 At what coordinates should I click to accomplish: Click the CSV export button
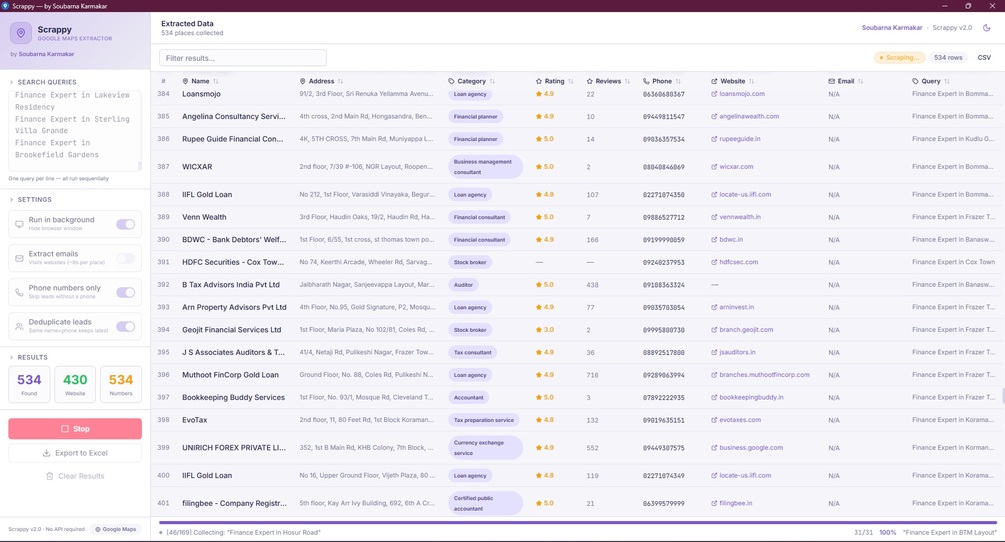[984, 58]
